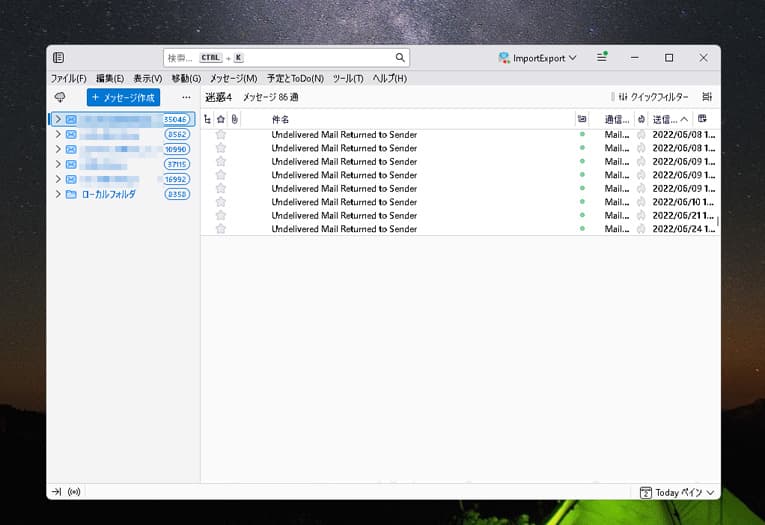
Task: Click the column picker icon in list header
Action: tap(703, 119)
